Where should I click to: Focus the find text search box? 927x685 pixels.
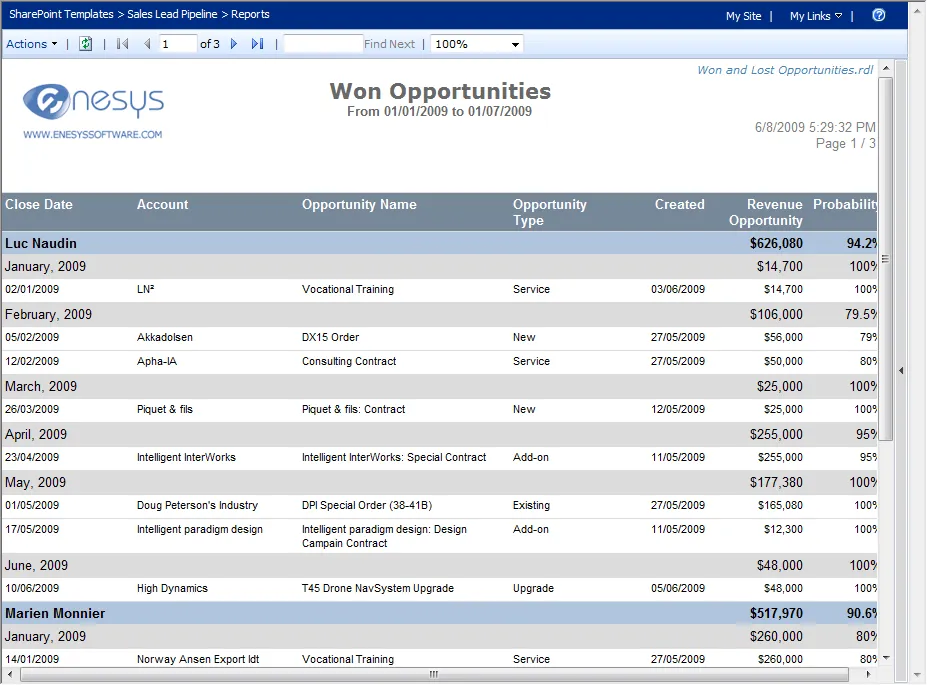[x=322, y=44]
